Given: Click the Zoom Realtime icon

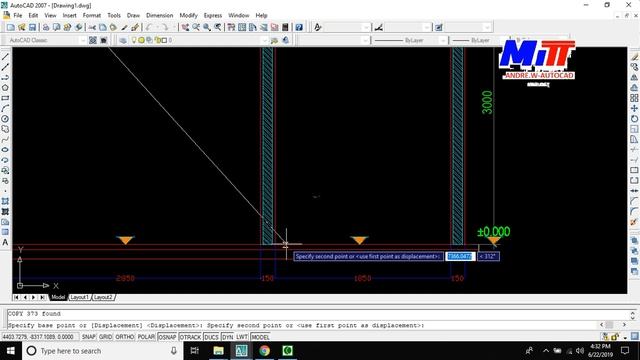Looking at the screenshot, I should click(196, 27).
